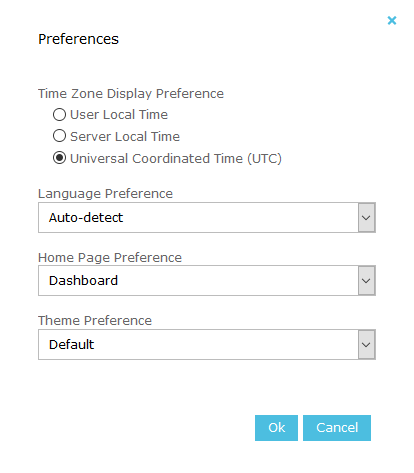This screenshot has height=473, width=414.
Task: Click the 'Universal Coordinated Time (UTC)' label text
Action: 176,158
